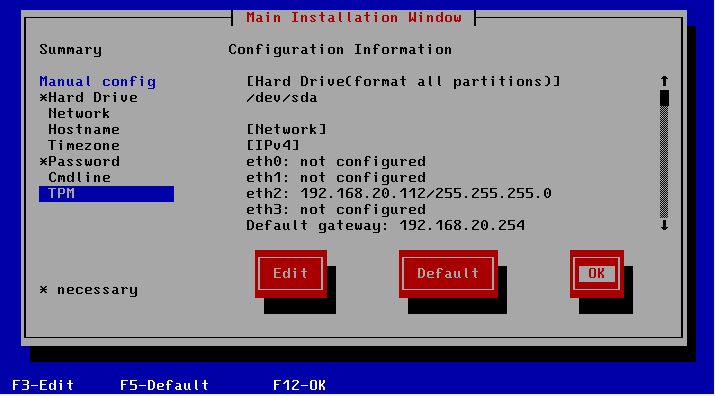The height and width of the screenshot is (396, 715).
Task: Click the F5-Default shortcut label
Action: coord(165,385)
